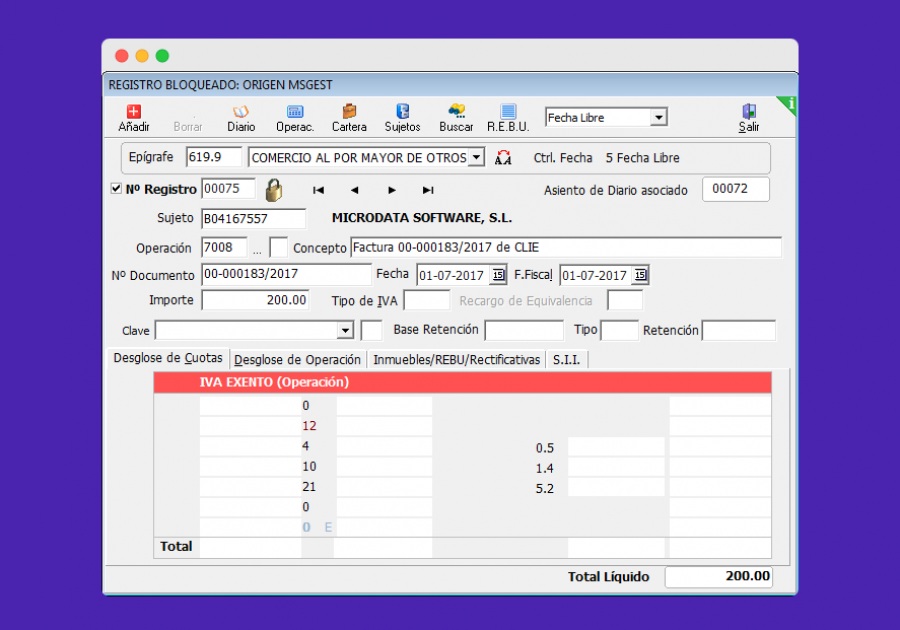
Task: Click the yellow minimize window button
Action: (142, 56)
